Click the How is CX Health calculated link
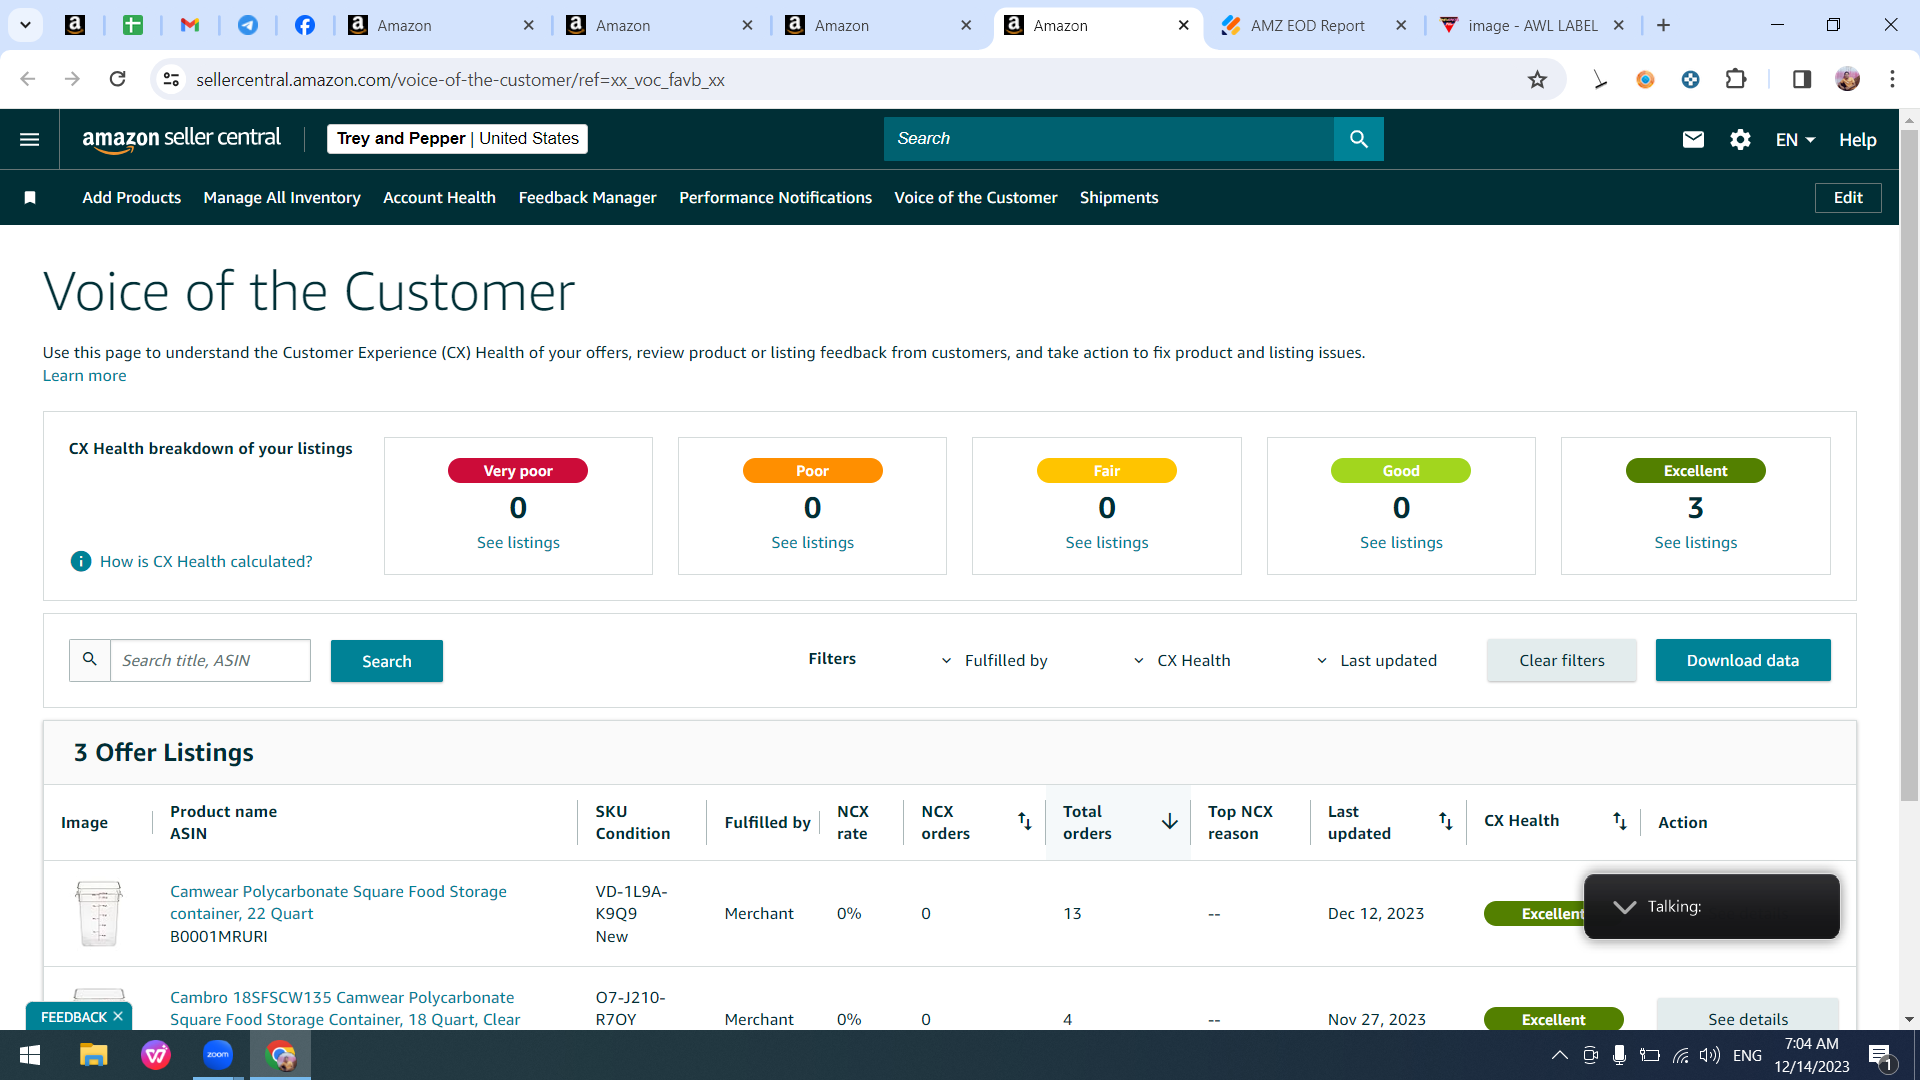The height and width of the screenshot is (1080, 1920). coord(206,562)
